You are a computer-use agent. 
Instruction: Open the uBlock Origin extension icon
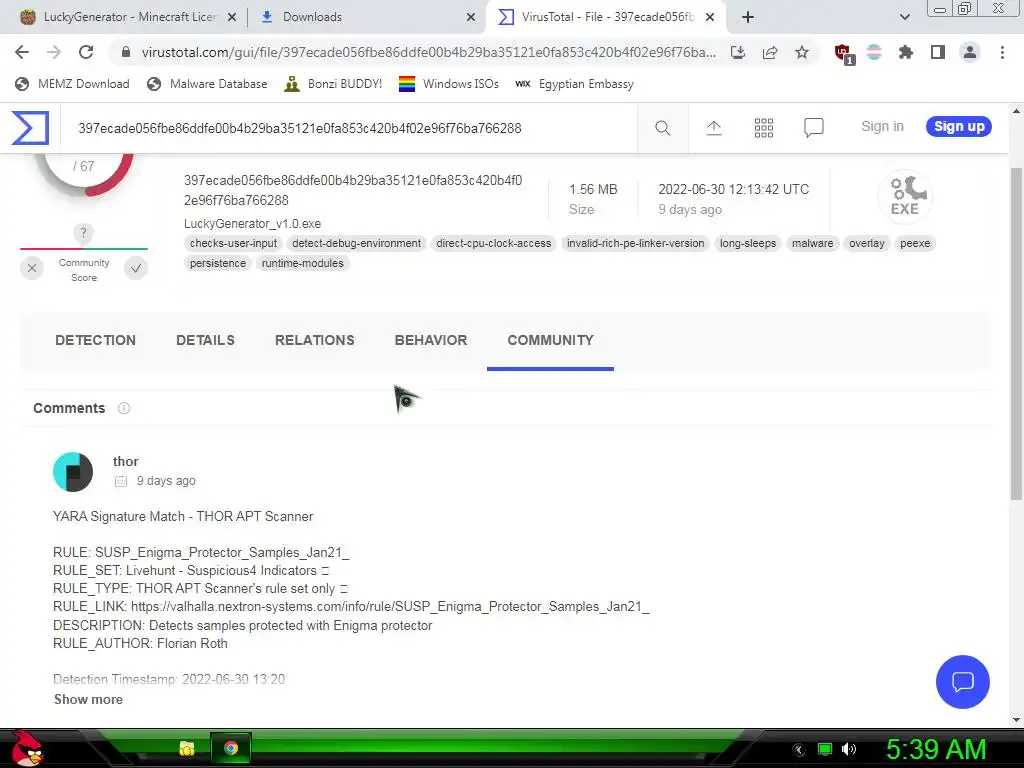pos(843,53)
